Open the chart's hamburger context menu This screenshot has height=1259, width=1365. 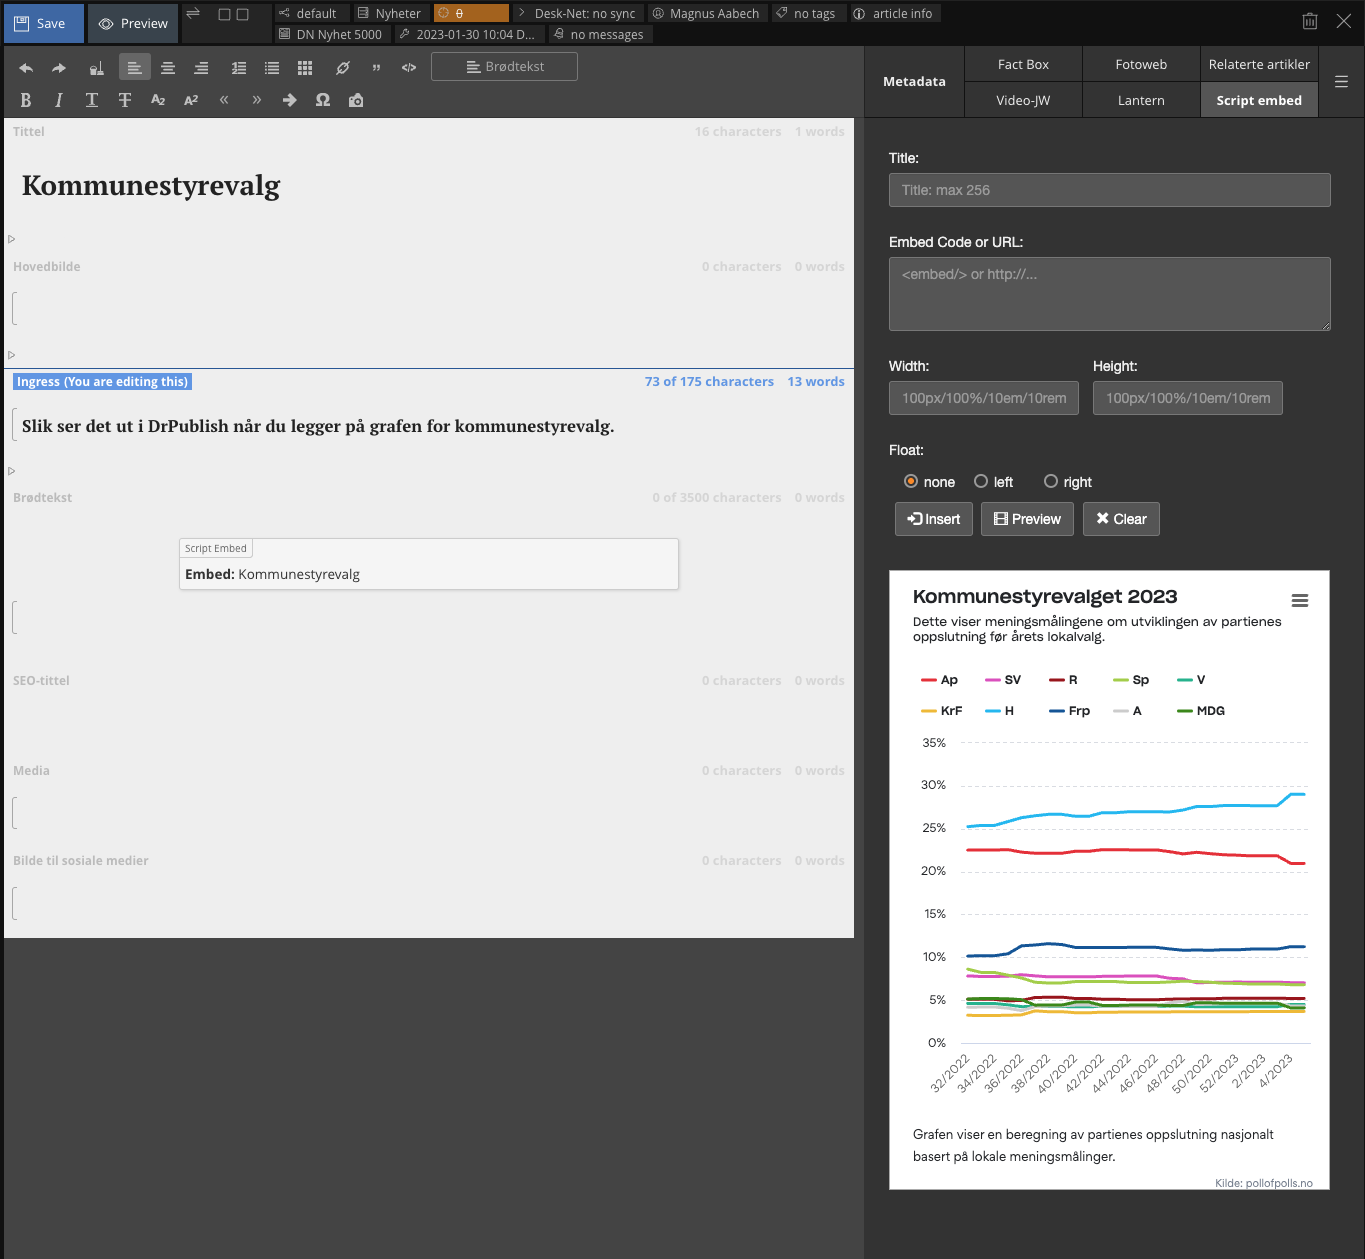(x=1300, y=601)
